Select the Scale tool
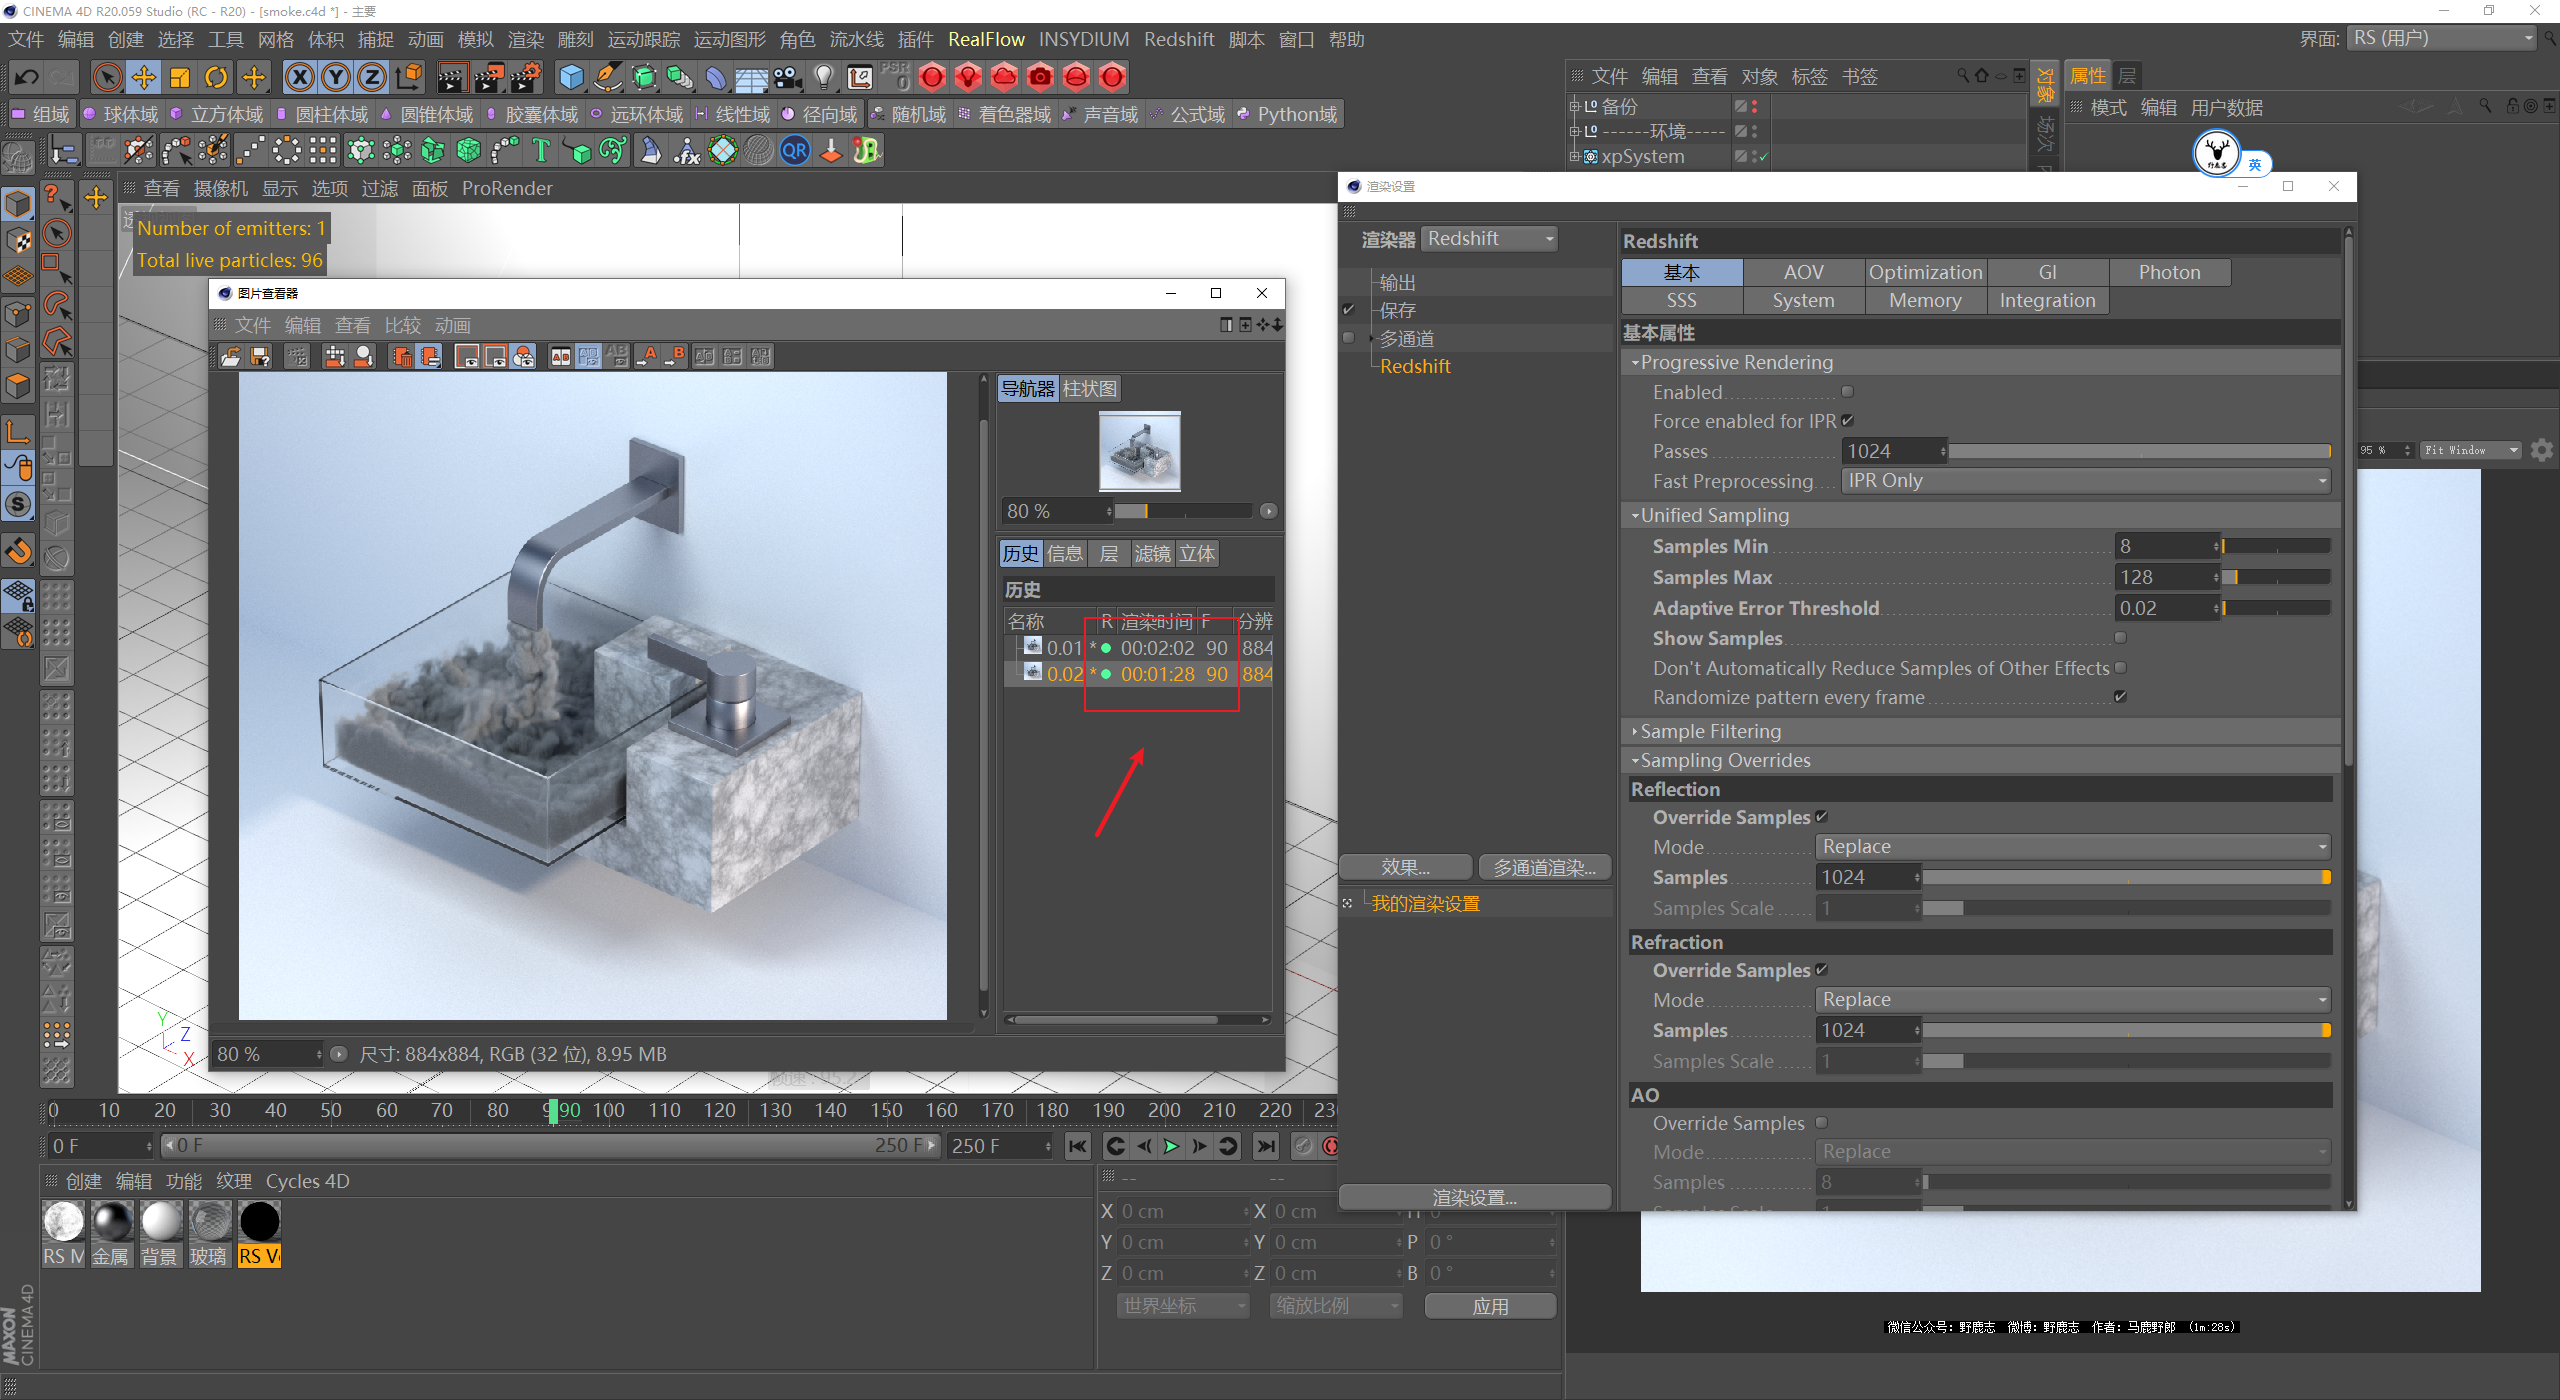The height and width of the screenshot is (1400, 2560). pos(180,77)
